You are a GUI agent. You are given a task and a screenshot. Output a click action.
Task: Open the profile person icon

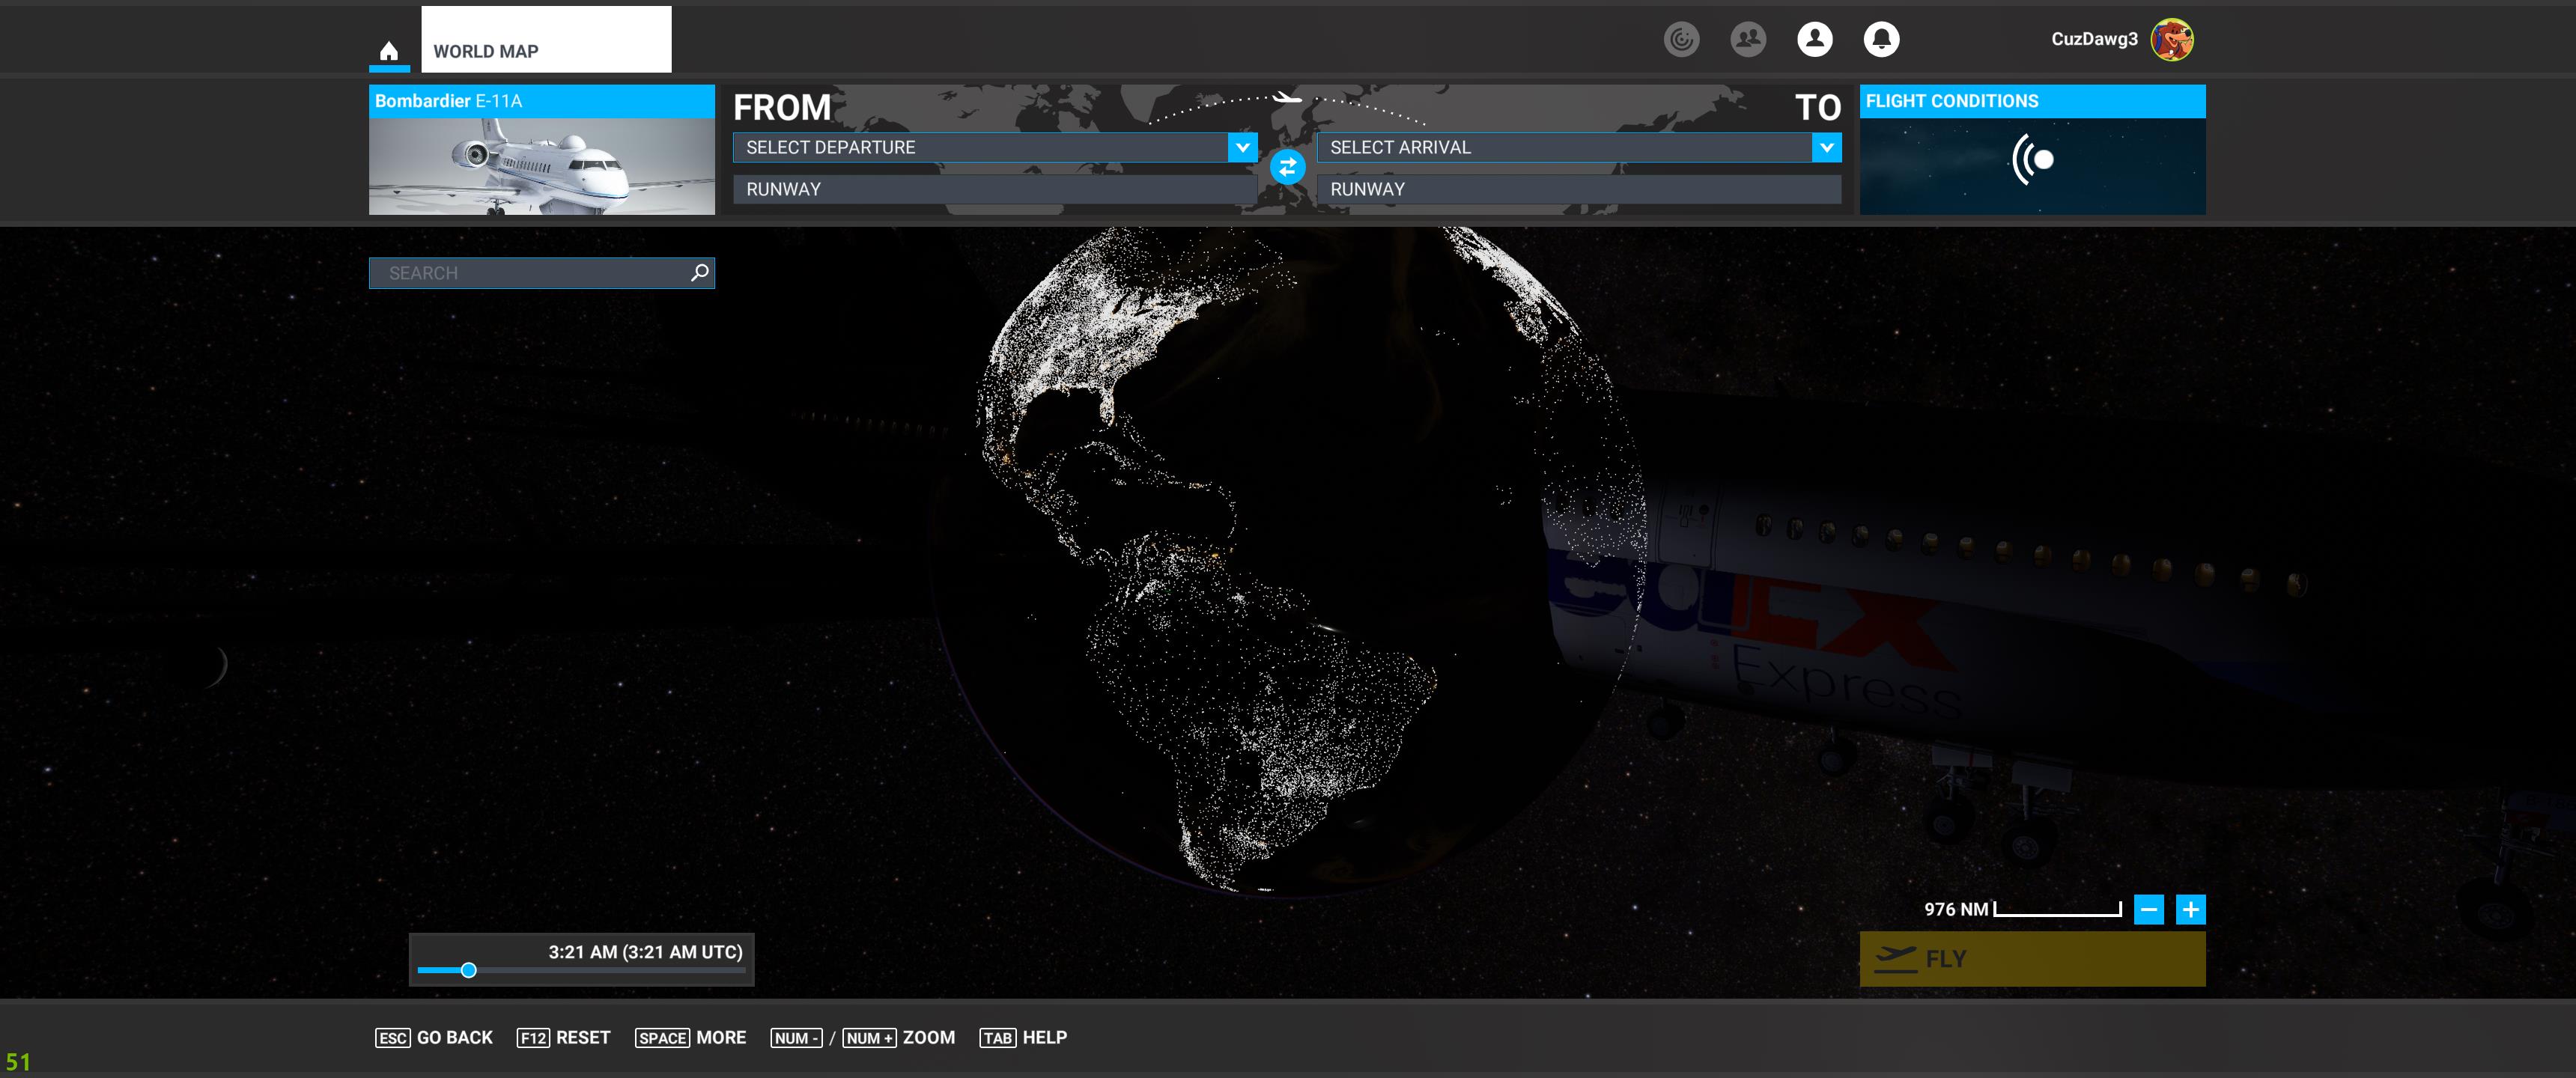(1814, 39)
